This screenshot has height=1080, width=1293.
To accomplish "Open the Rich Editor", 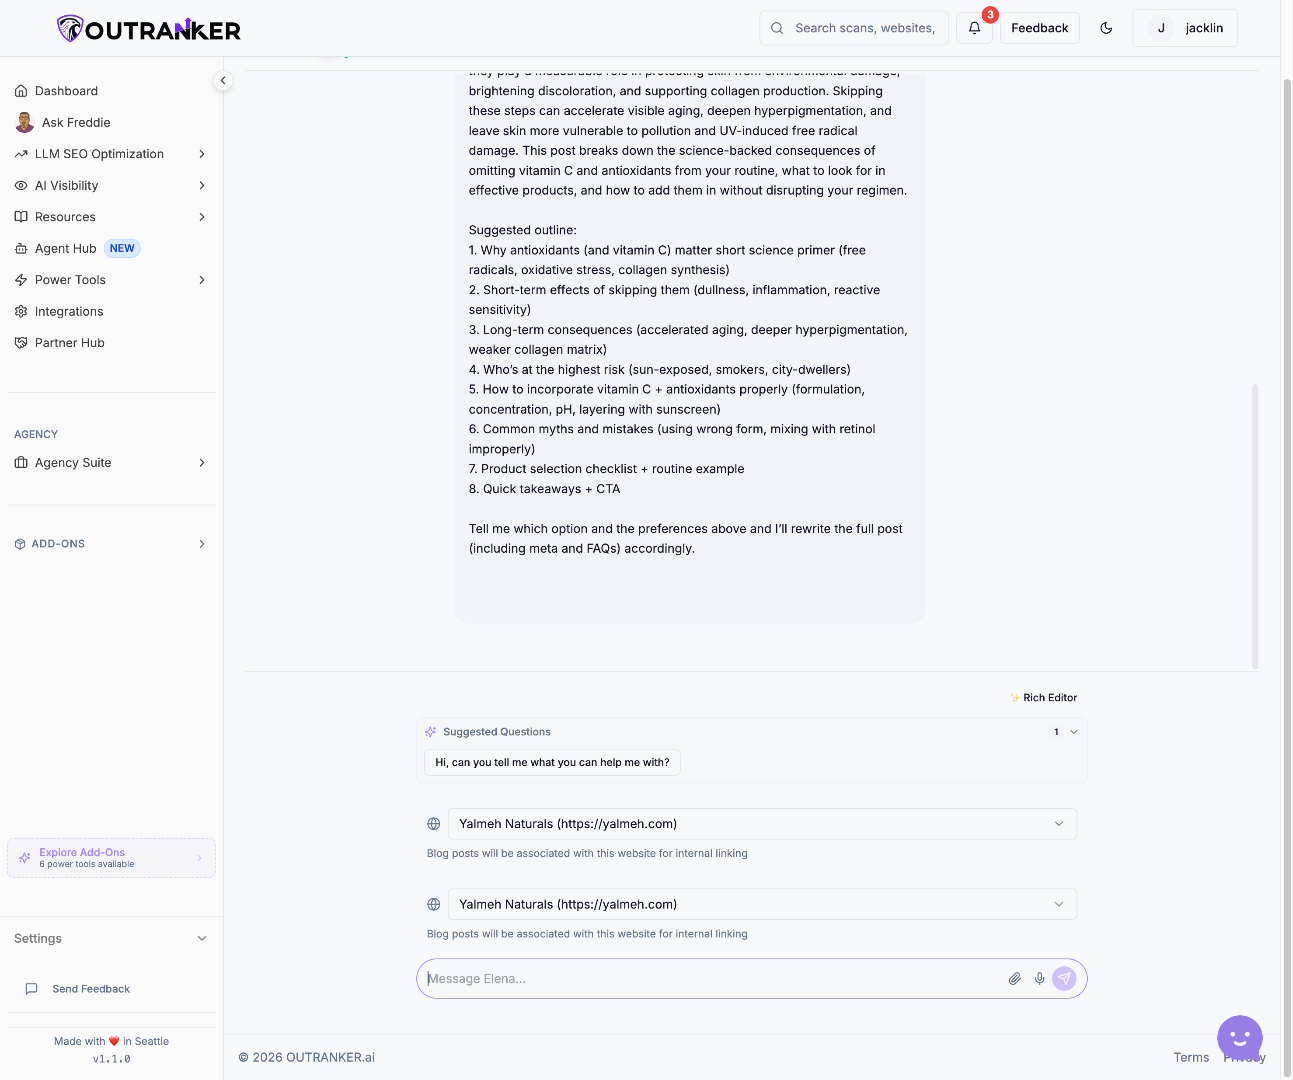I will pos(1044,698).
